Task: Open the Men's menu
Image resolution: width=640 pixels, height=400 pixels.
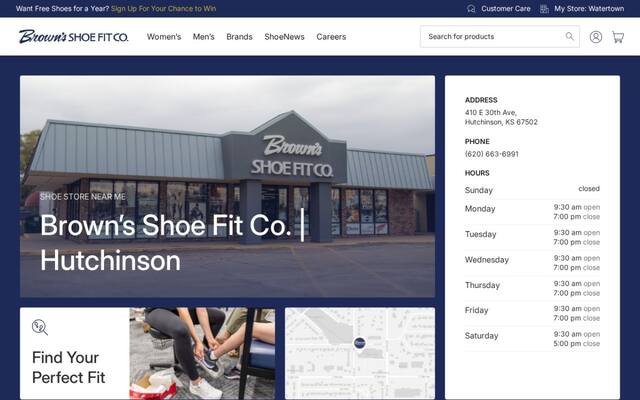Action: (x=204, y=37)
